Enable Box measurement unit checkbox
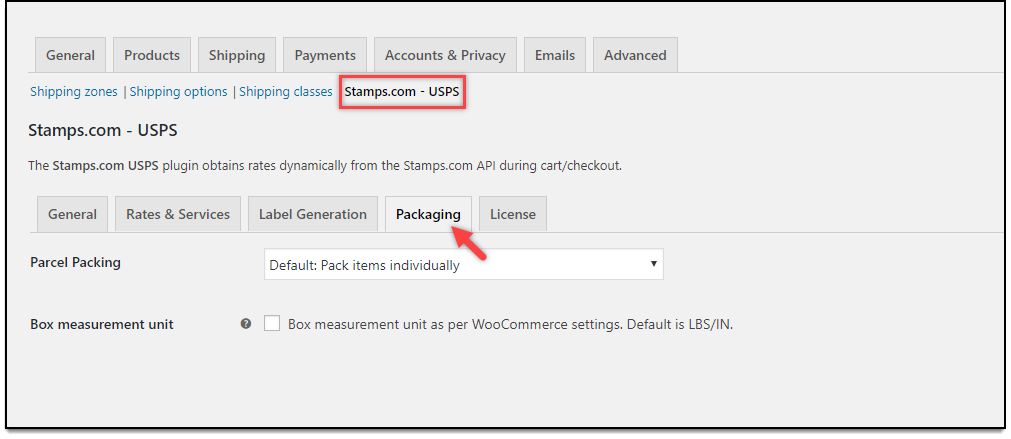The height and width of the screenshot is (439, 1011). (x=272, y=324)
